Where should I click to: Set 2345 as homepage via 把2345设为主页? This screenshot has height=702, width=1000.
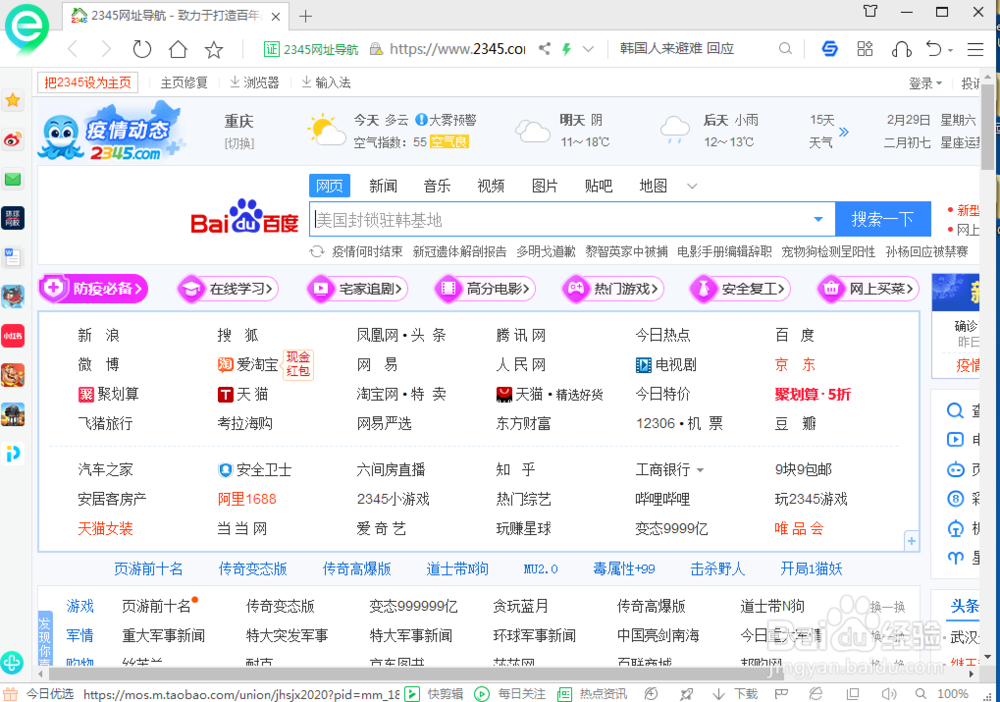click(x=86, y=82)
